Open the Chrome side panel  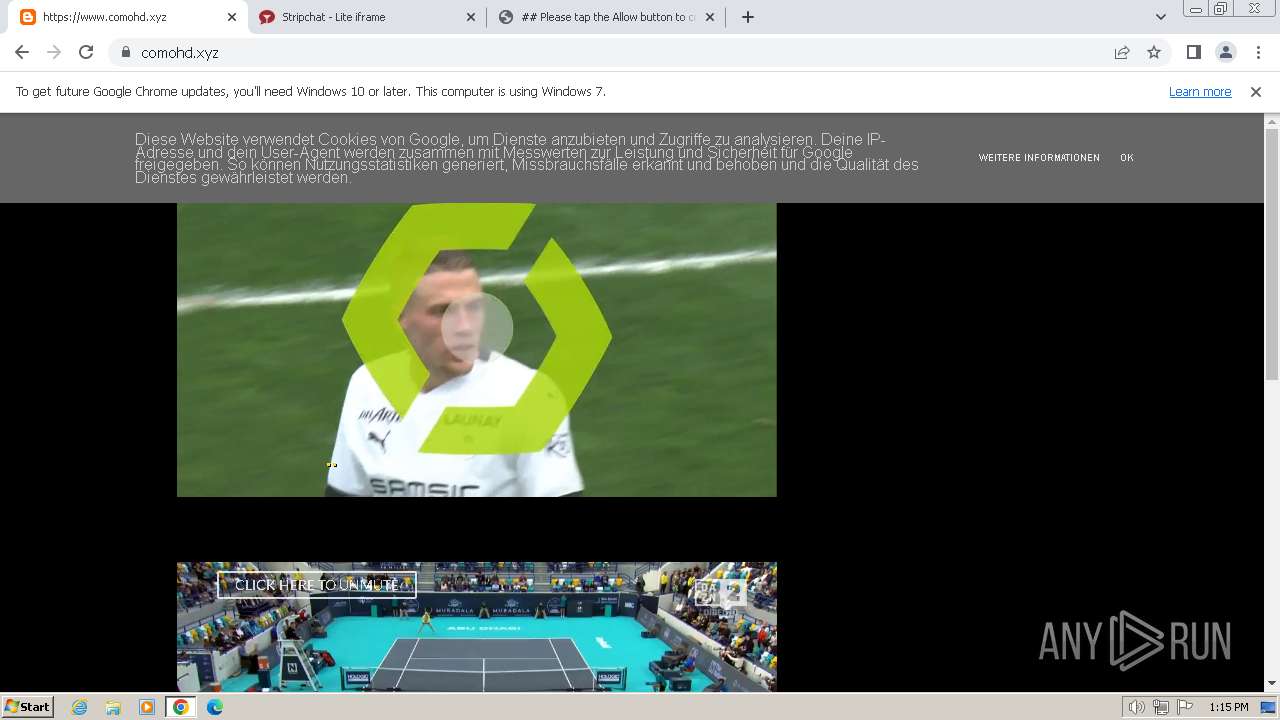(x=1194, y=52)
